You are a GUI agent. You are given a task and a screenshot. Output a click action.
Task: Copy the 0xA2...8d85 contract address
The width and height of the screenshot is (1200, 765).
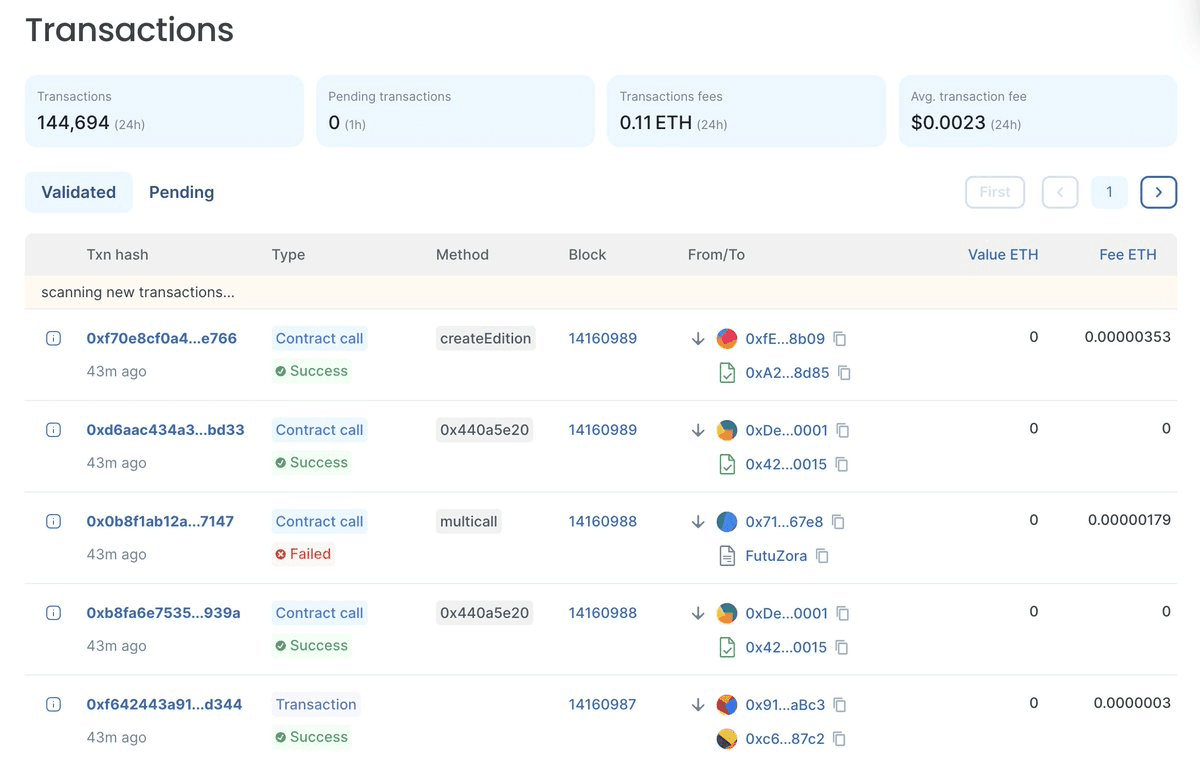[844, 373]
